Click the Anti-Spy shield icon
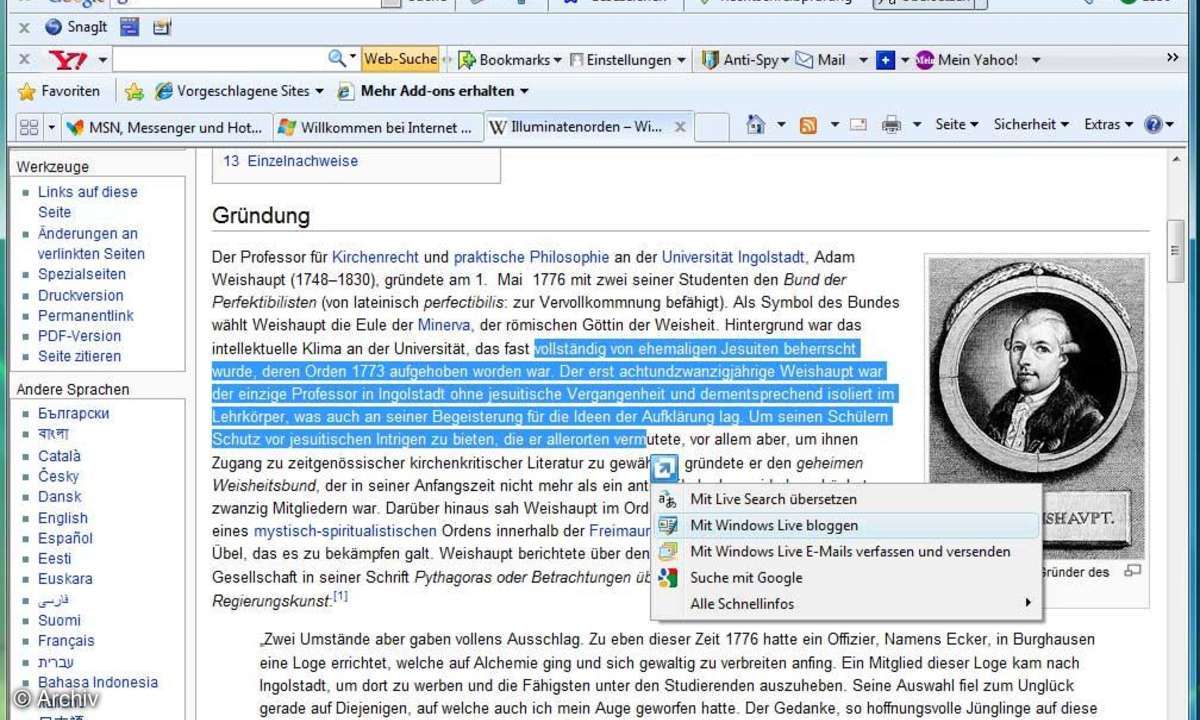This screenshot has width=1200, height=720. pos(710,60)
